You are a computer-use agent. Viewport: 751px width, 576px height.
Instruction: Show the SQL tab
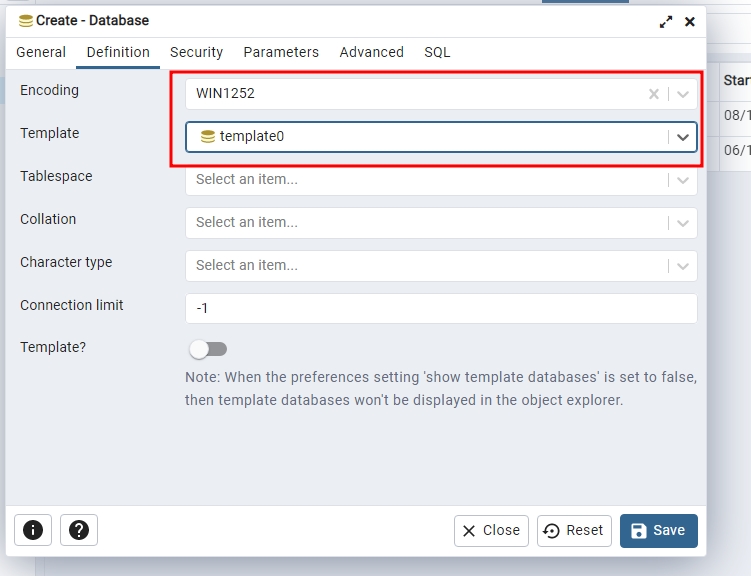tap(437, 52)
